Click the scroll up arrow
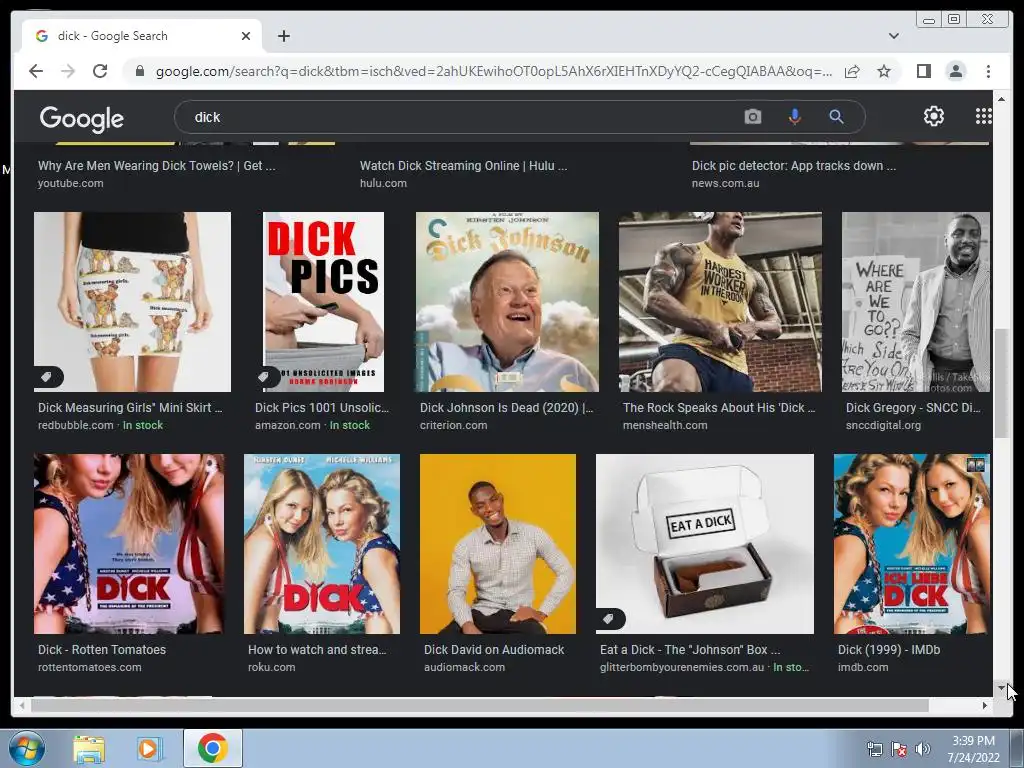This screenshot has width=1024, height=768. (1001, 99)
